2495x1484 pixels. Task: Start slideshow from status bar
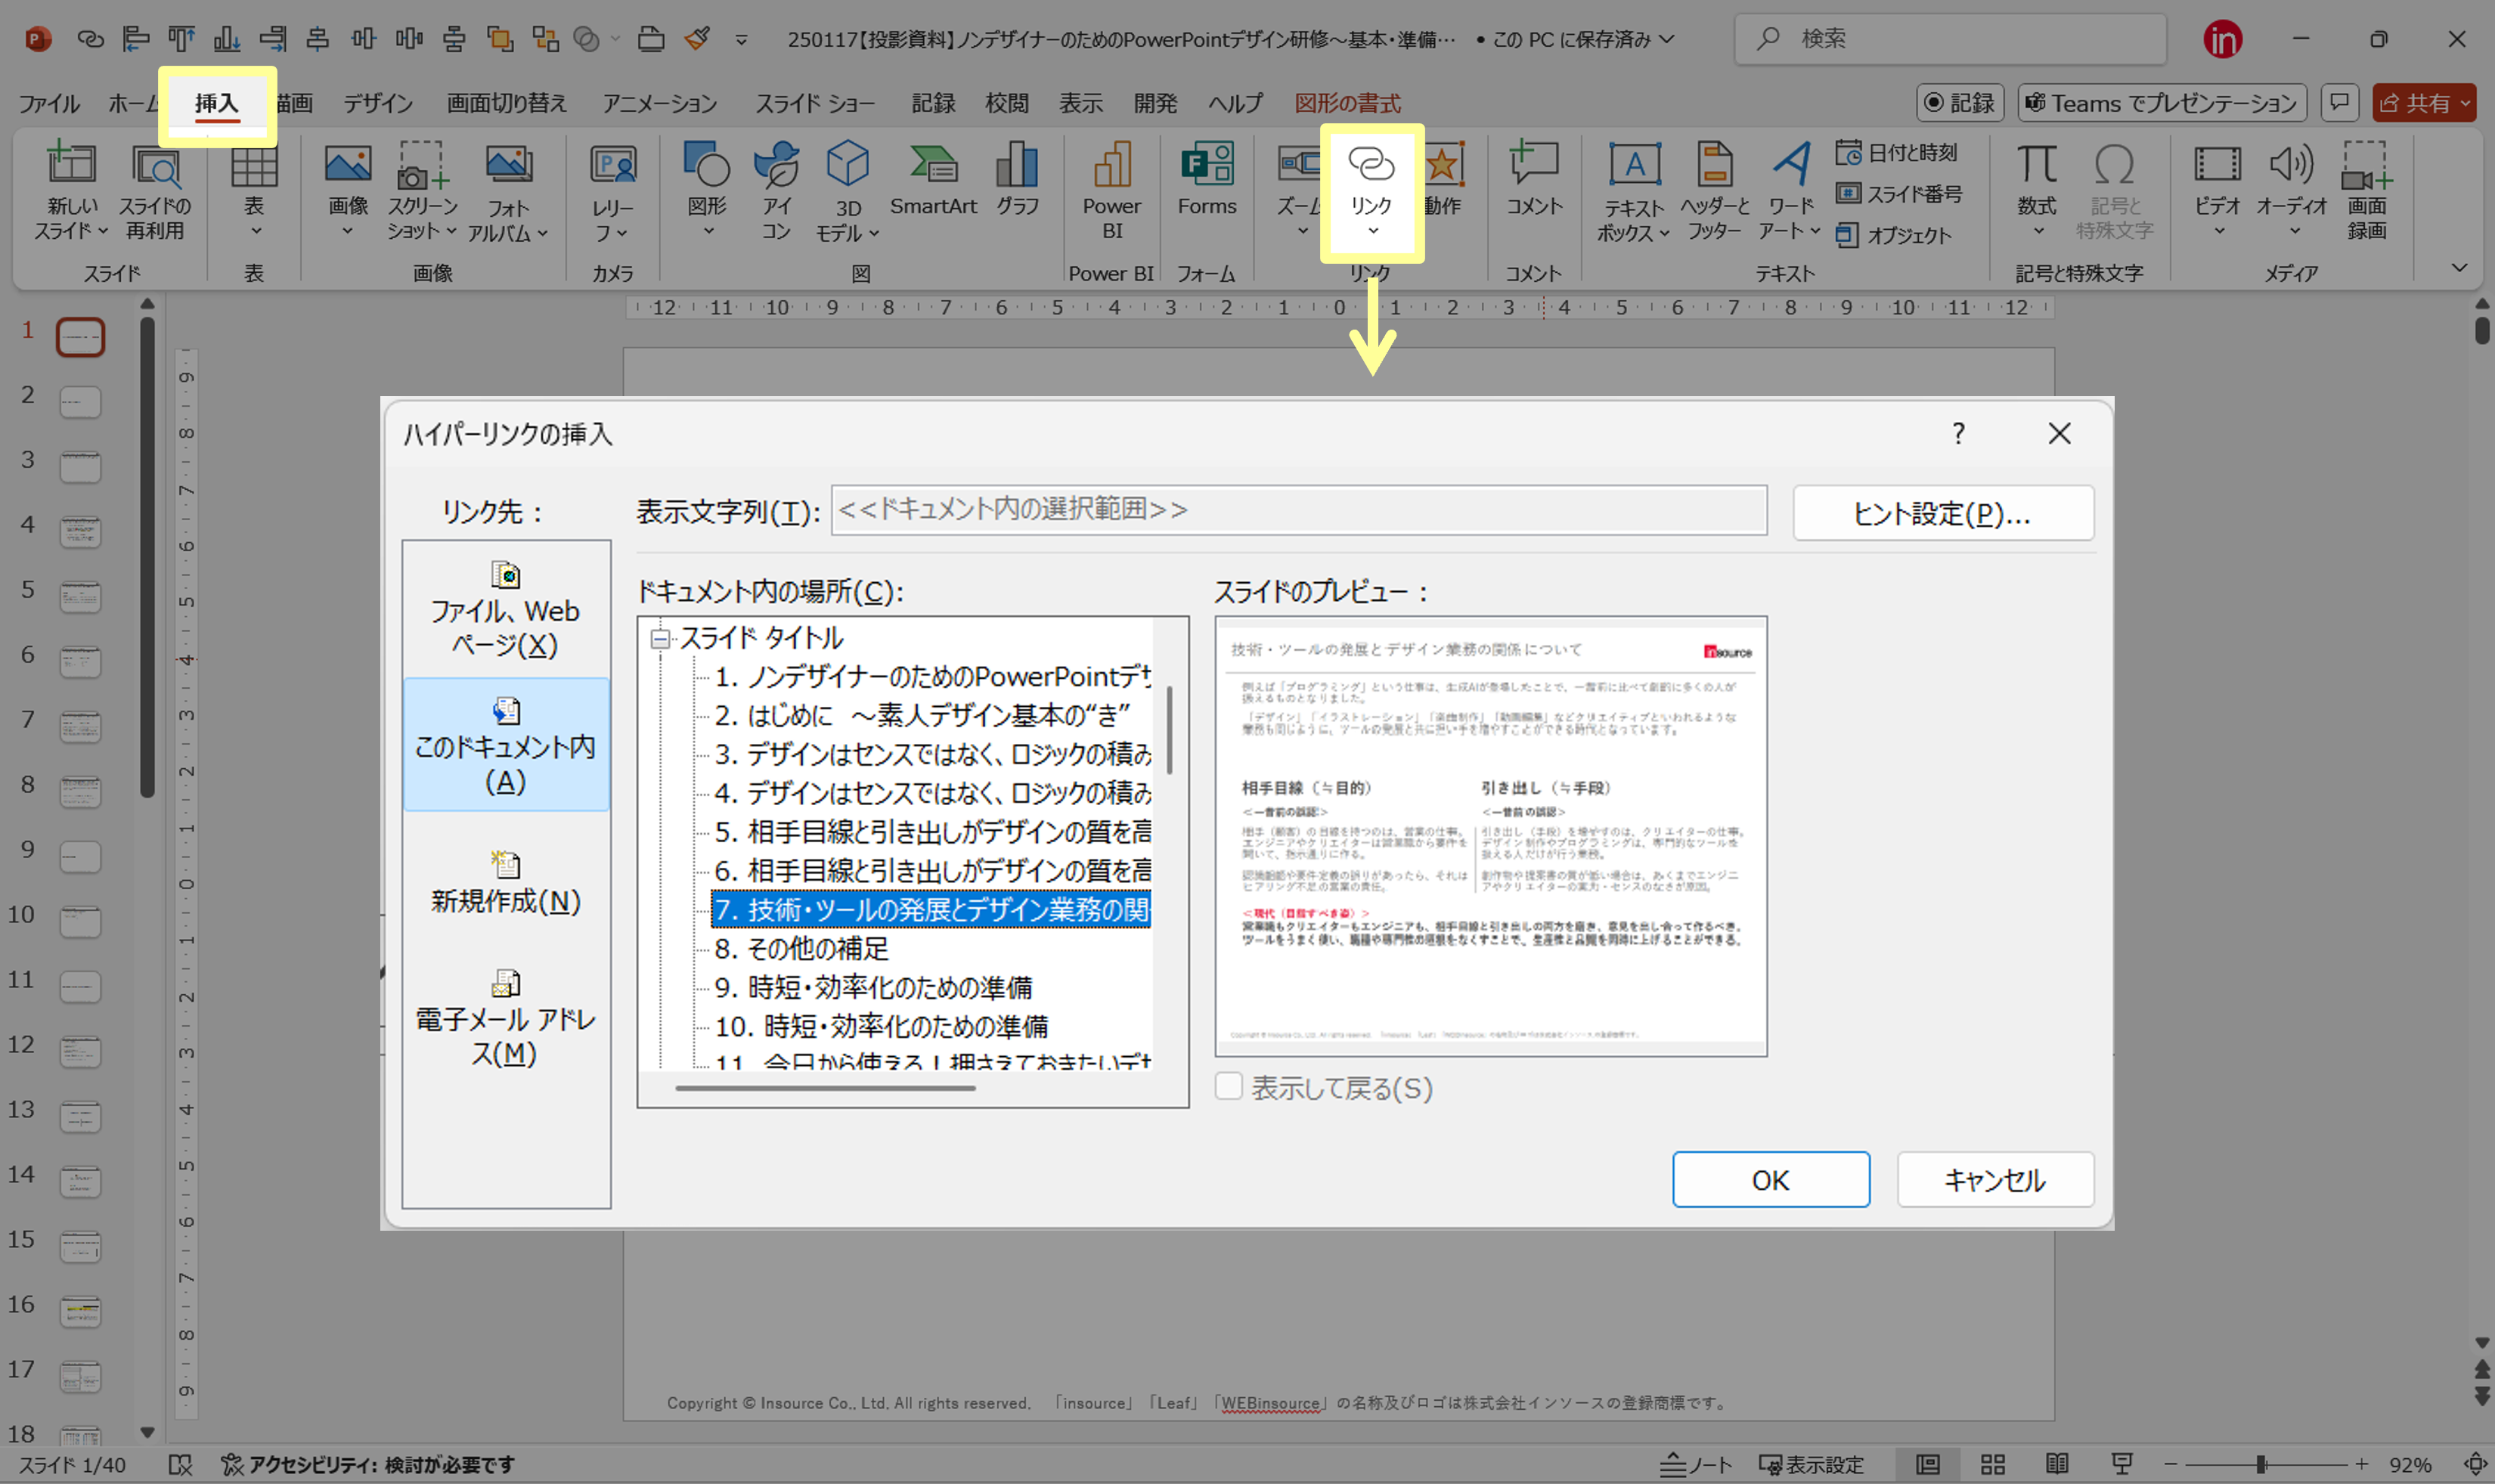(x=2122, y=1465)
